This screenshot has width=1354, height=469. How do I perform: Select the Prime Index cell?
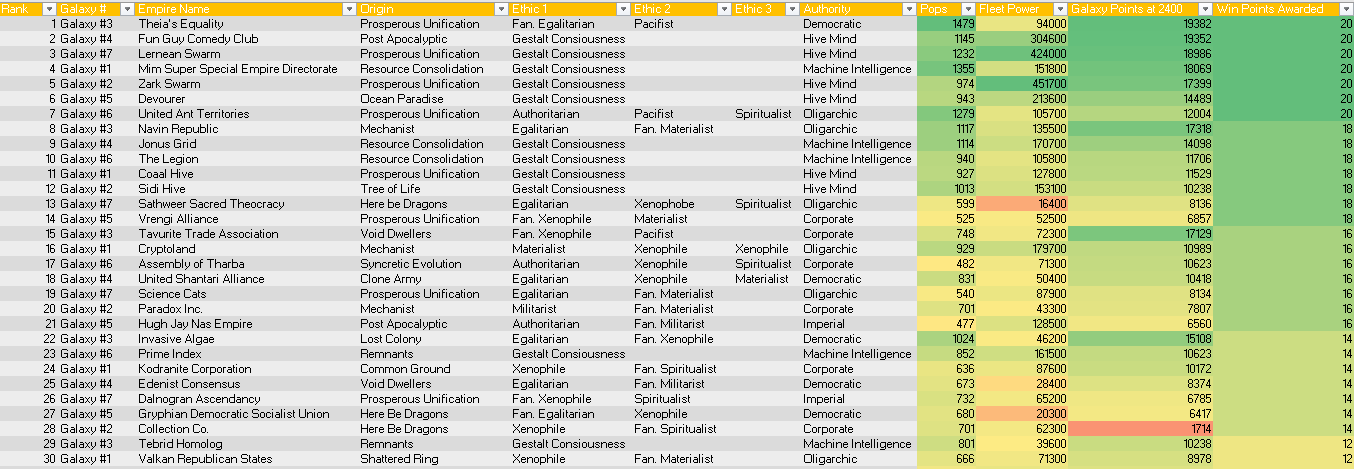click(x=246, y=354)
